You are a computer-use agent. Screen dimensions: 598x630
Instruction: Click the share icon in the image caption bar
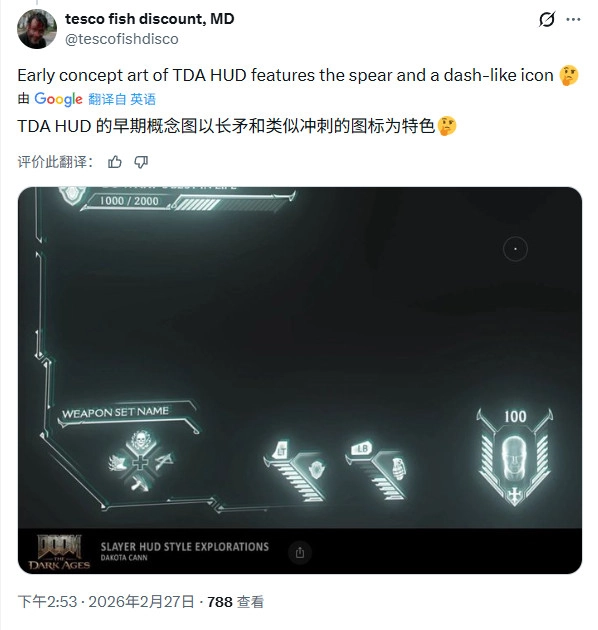[300, 553]
